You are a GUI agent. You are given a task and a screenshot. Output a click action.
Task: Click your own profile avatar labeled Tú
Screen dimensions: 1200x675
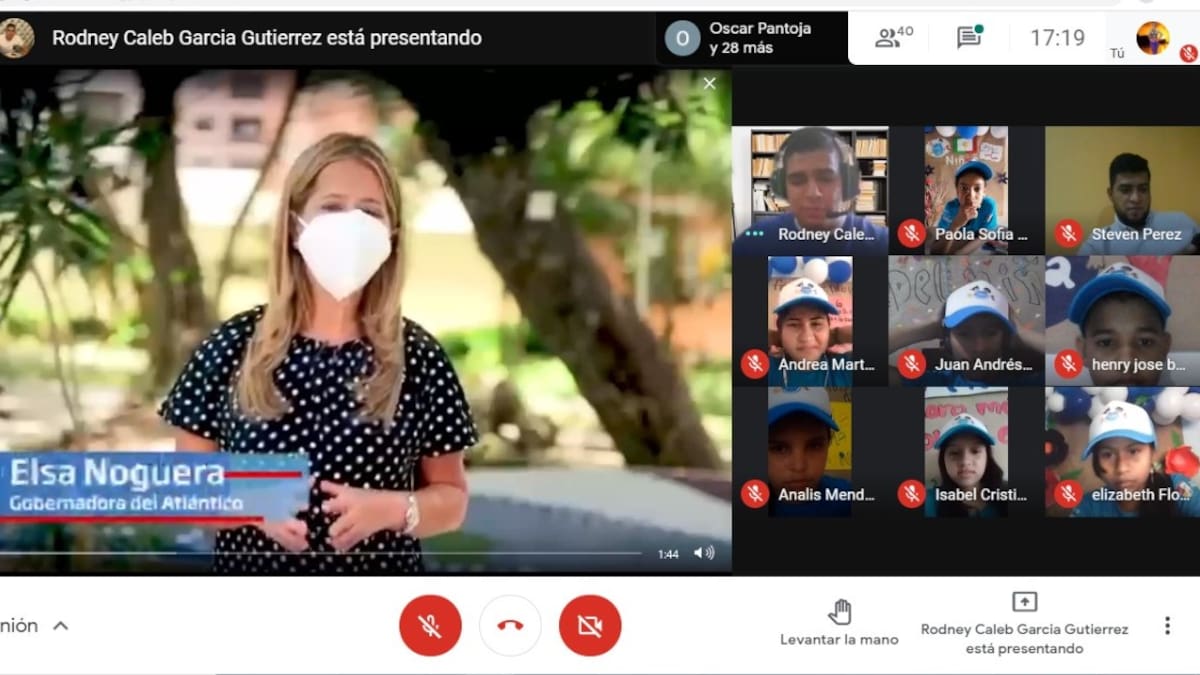1152,38
